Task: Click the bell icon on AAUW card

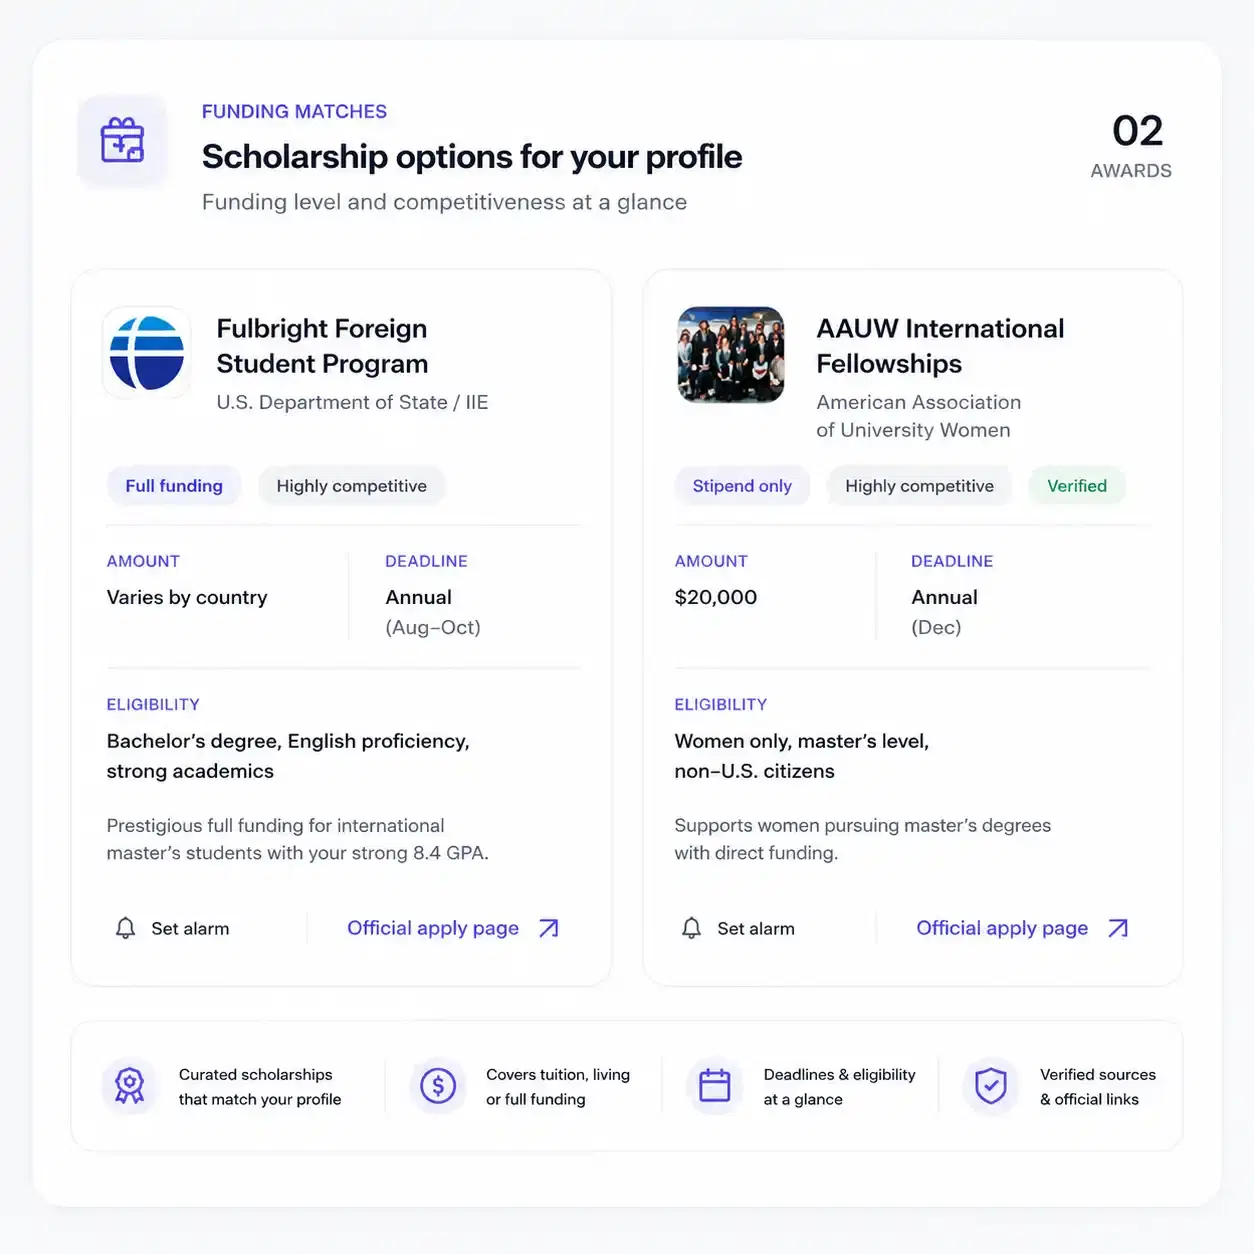Action: pyautogui.click(x=691, y=928)
